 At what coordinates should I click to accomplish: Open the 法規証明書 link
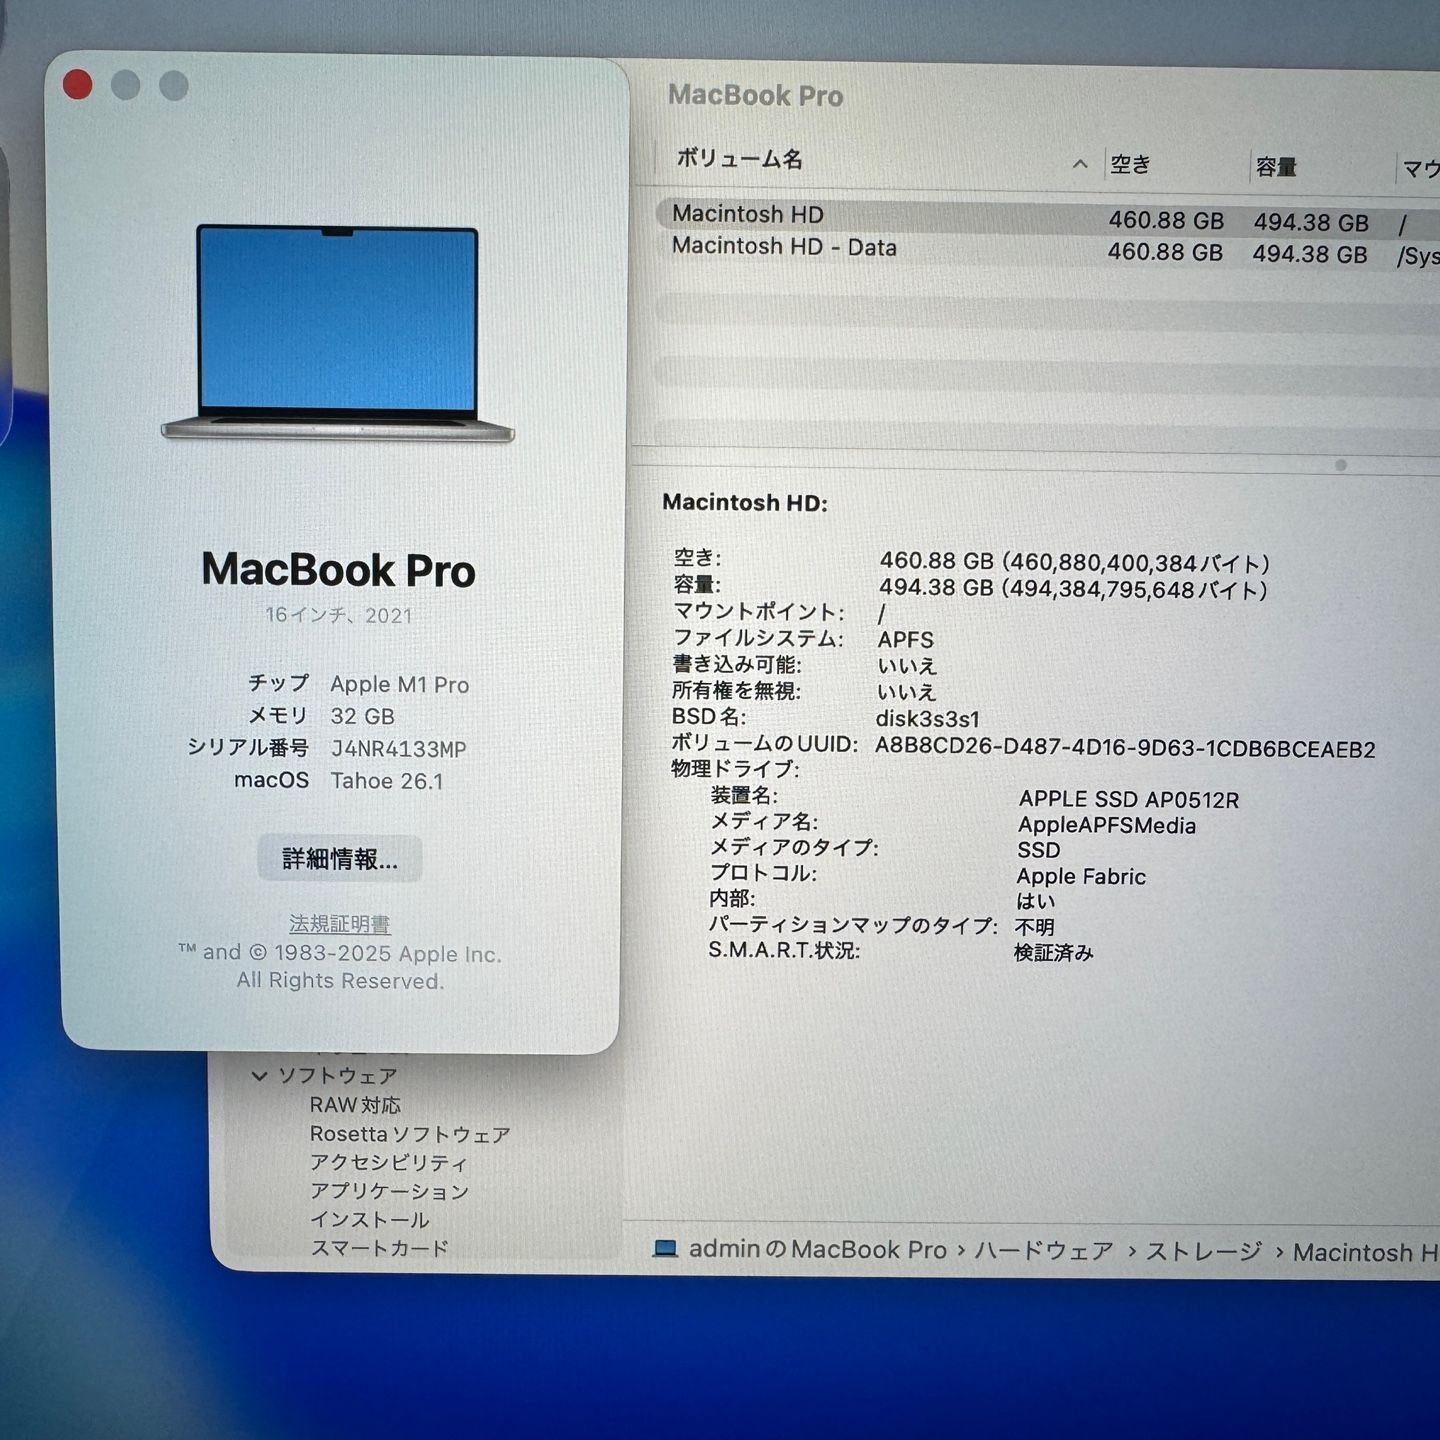point(339,924)
